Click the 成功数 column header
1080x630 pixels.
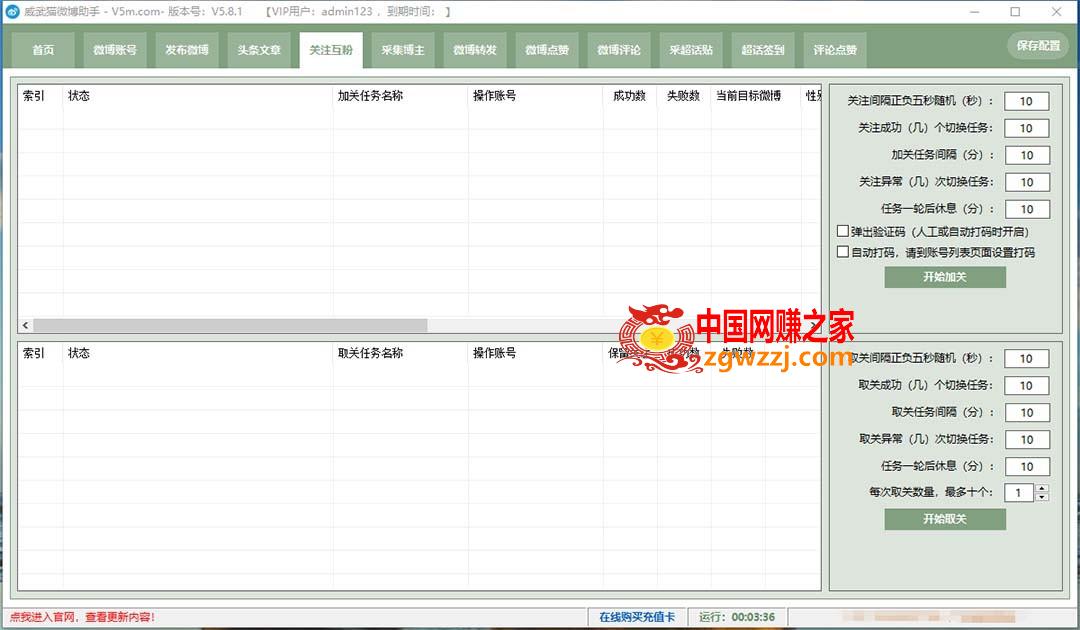click(x=630, y=96)
